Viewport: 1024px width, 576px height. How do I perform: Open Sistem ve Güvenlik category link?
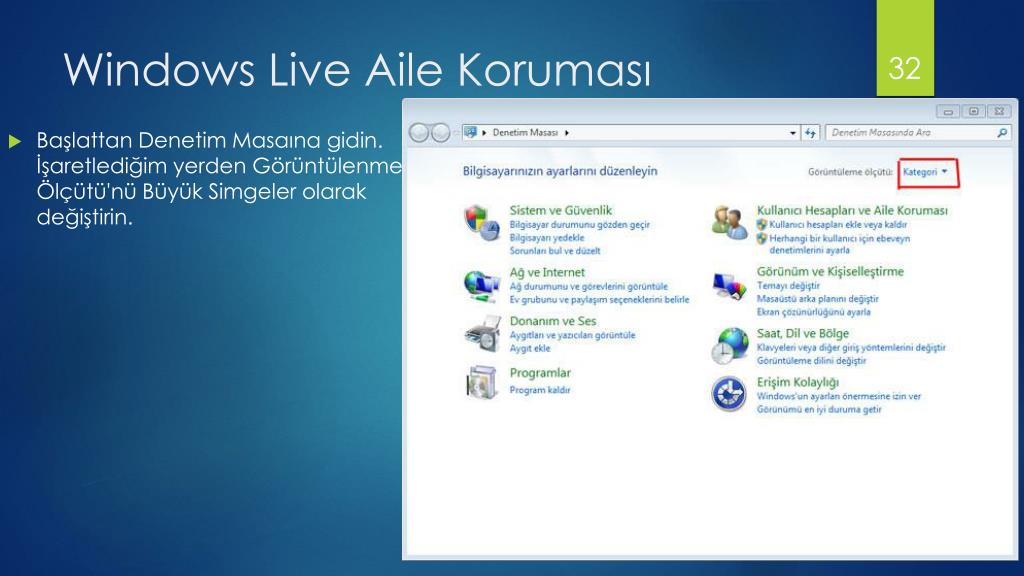(560, 210)
